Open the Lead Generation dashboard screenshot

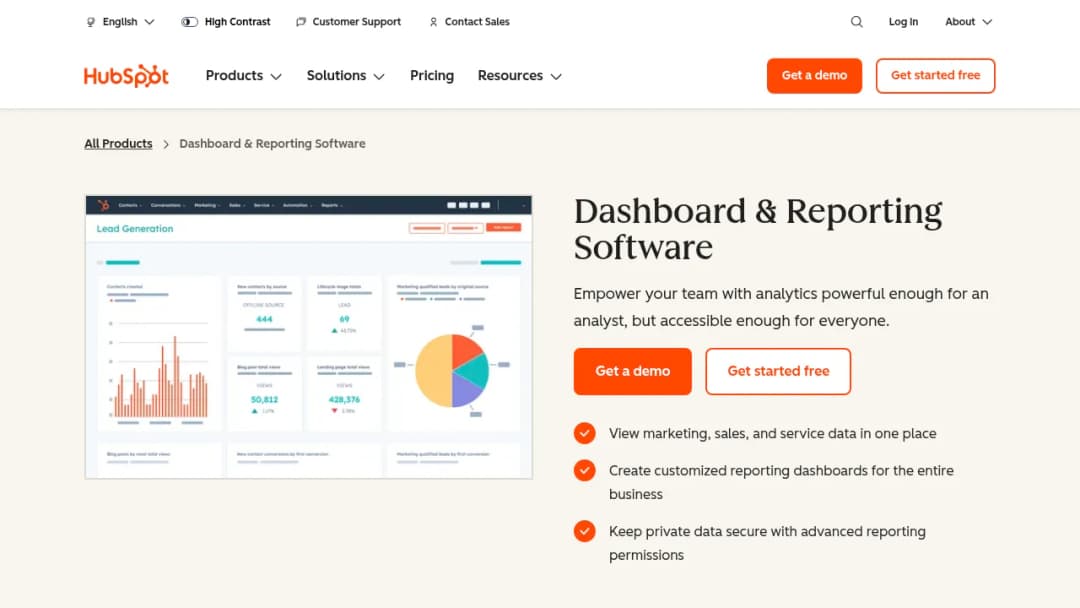tap(309, 337)
